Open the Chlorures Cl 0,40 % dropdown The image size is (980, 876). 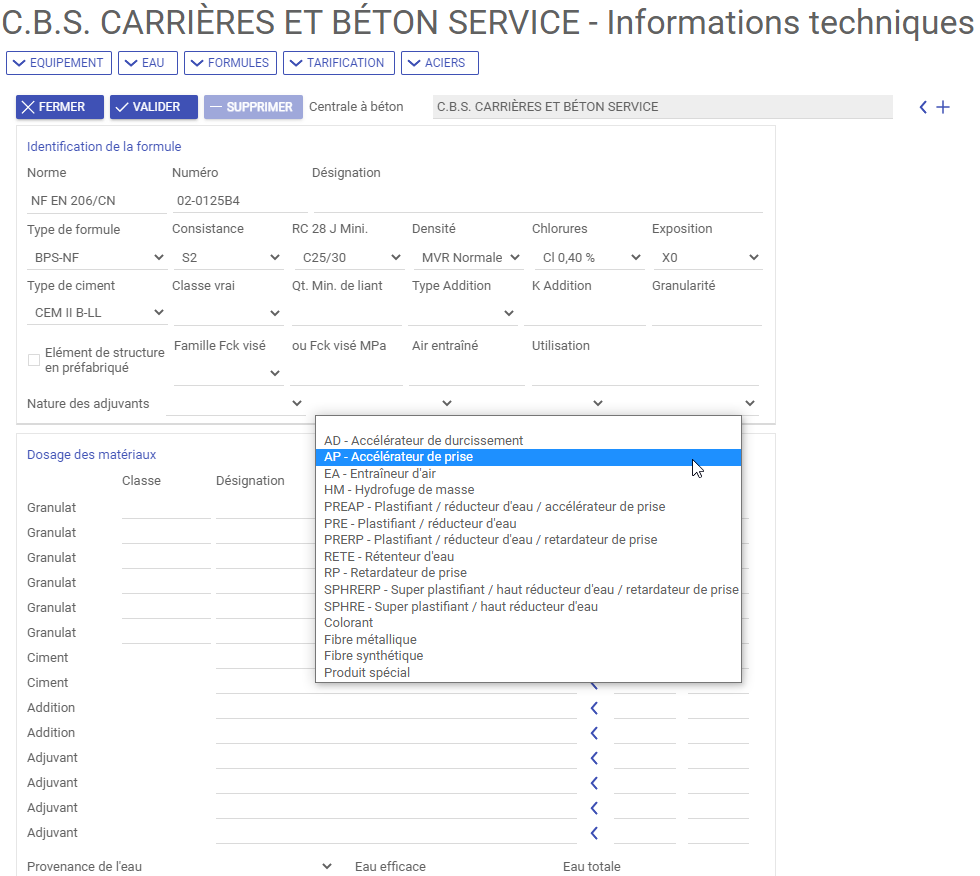tap(589, 257)
